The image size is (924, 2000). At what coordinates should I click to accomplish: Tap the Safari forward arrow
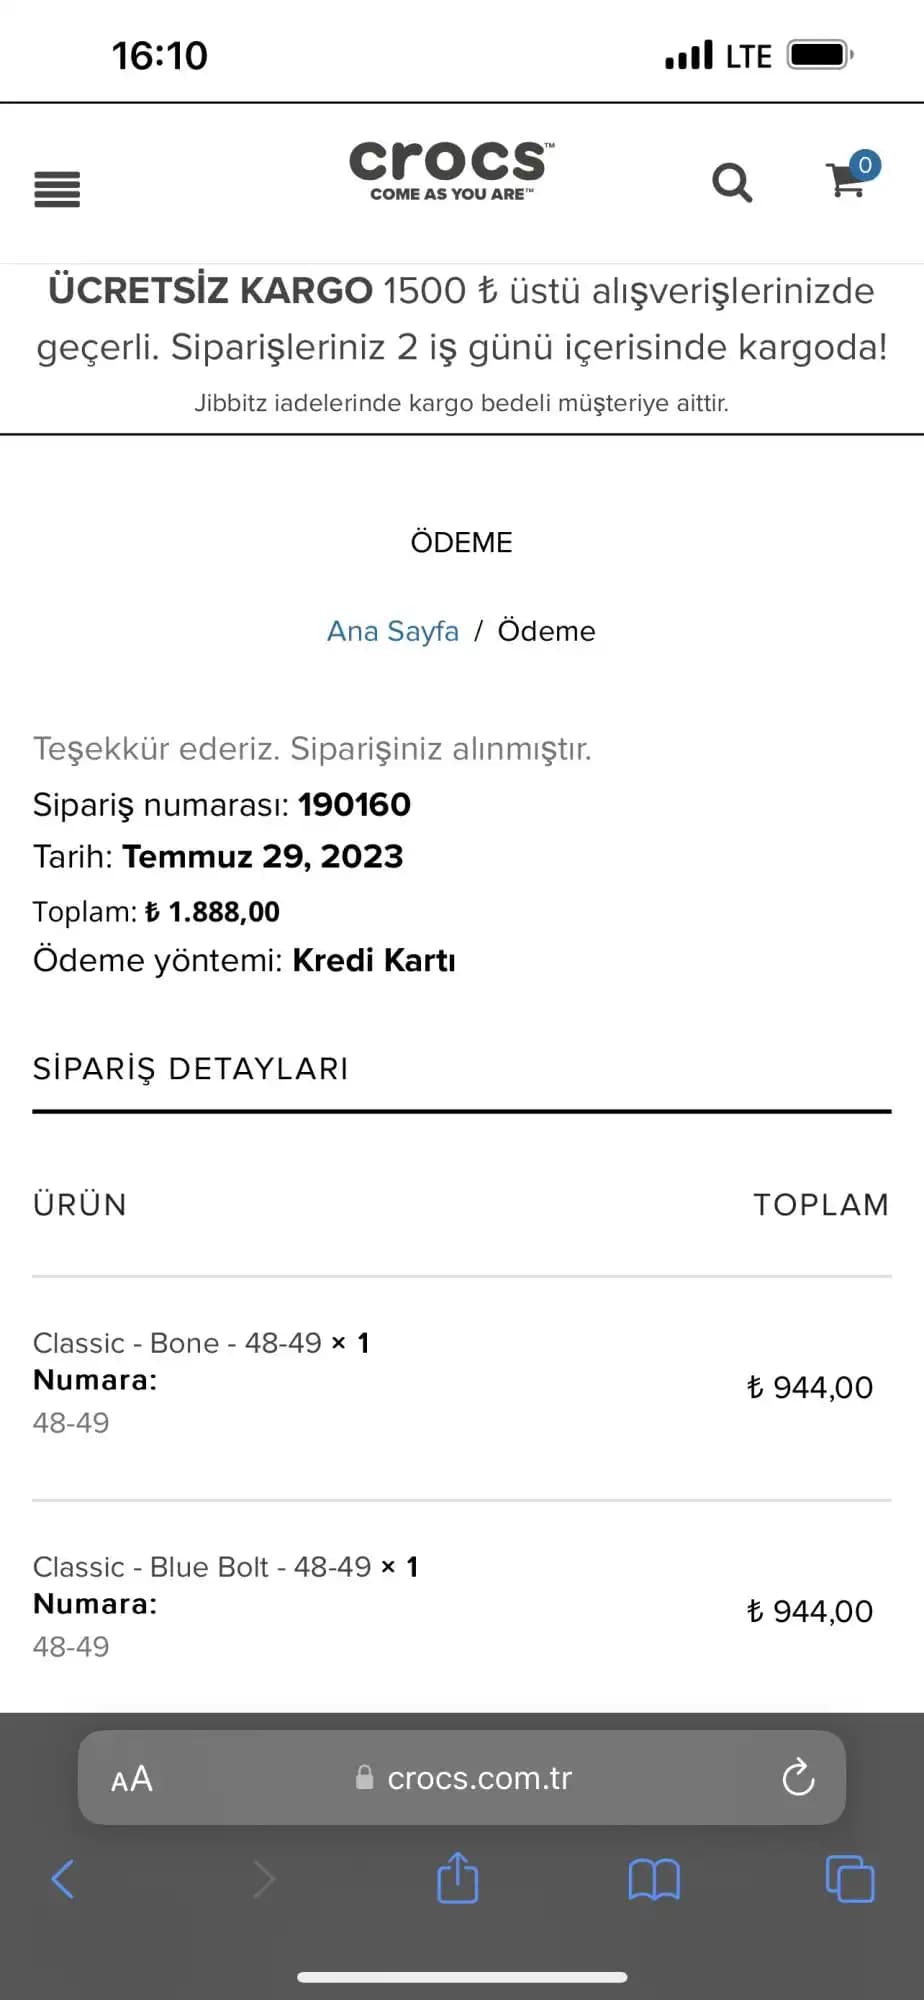263,1879
